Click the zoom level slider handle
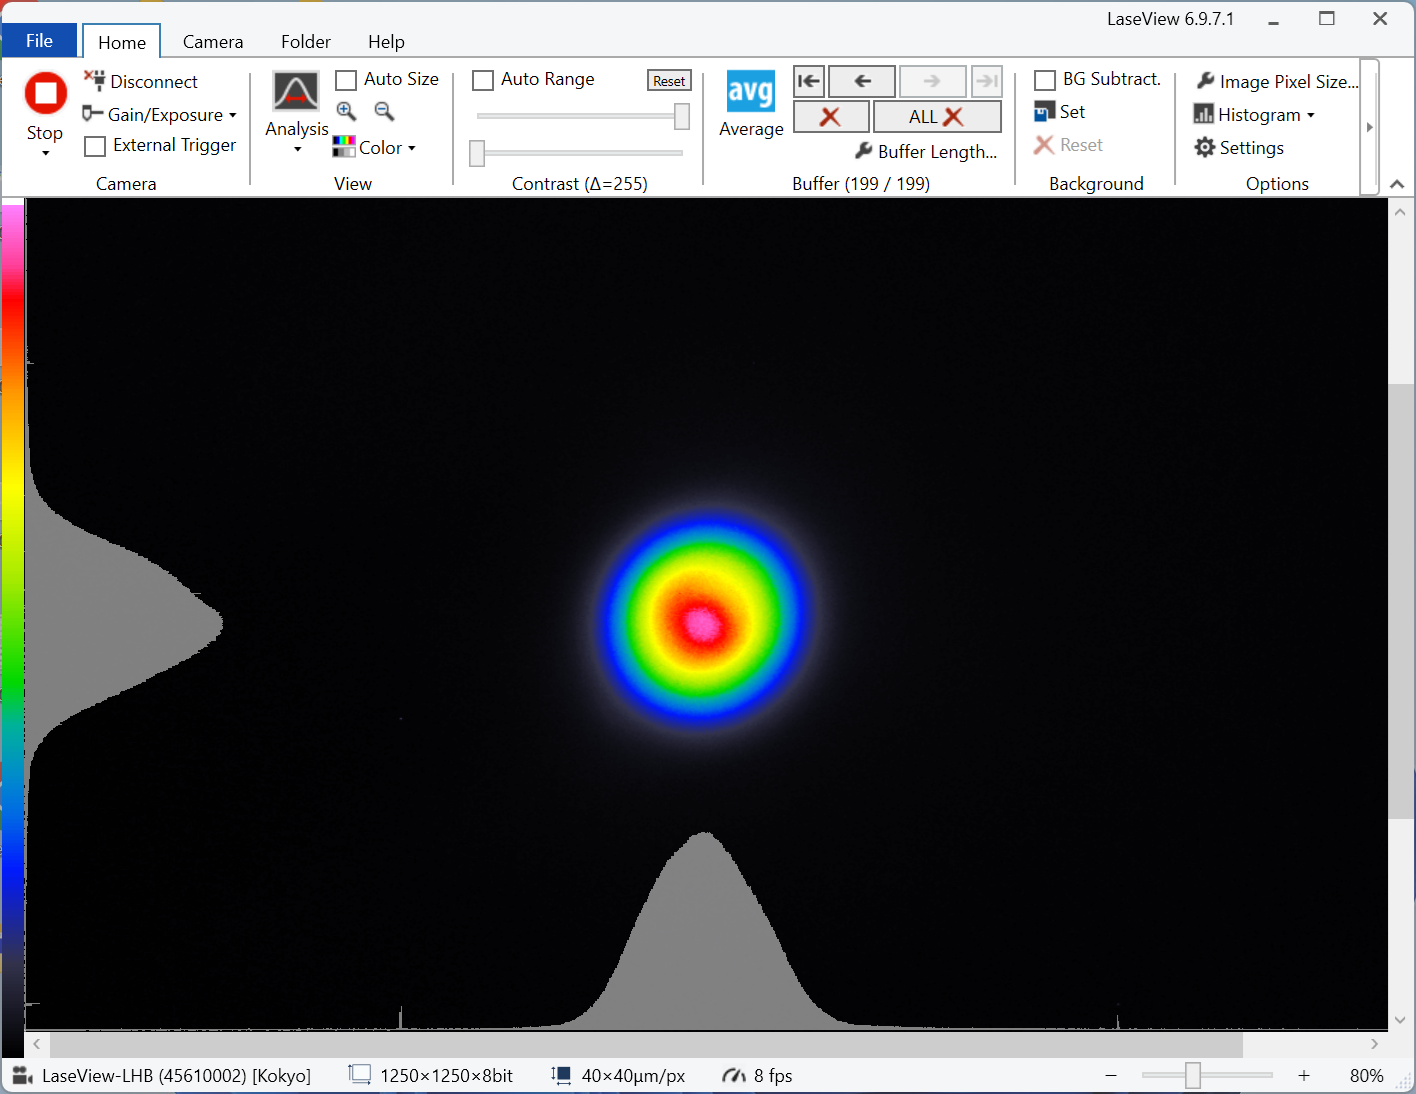 tap(1192, 1075)
